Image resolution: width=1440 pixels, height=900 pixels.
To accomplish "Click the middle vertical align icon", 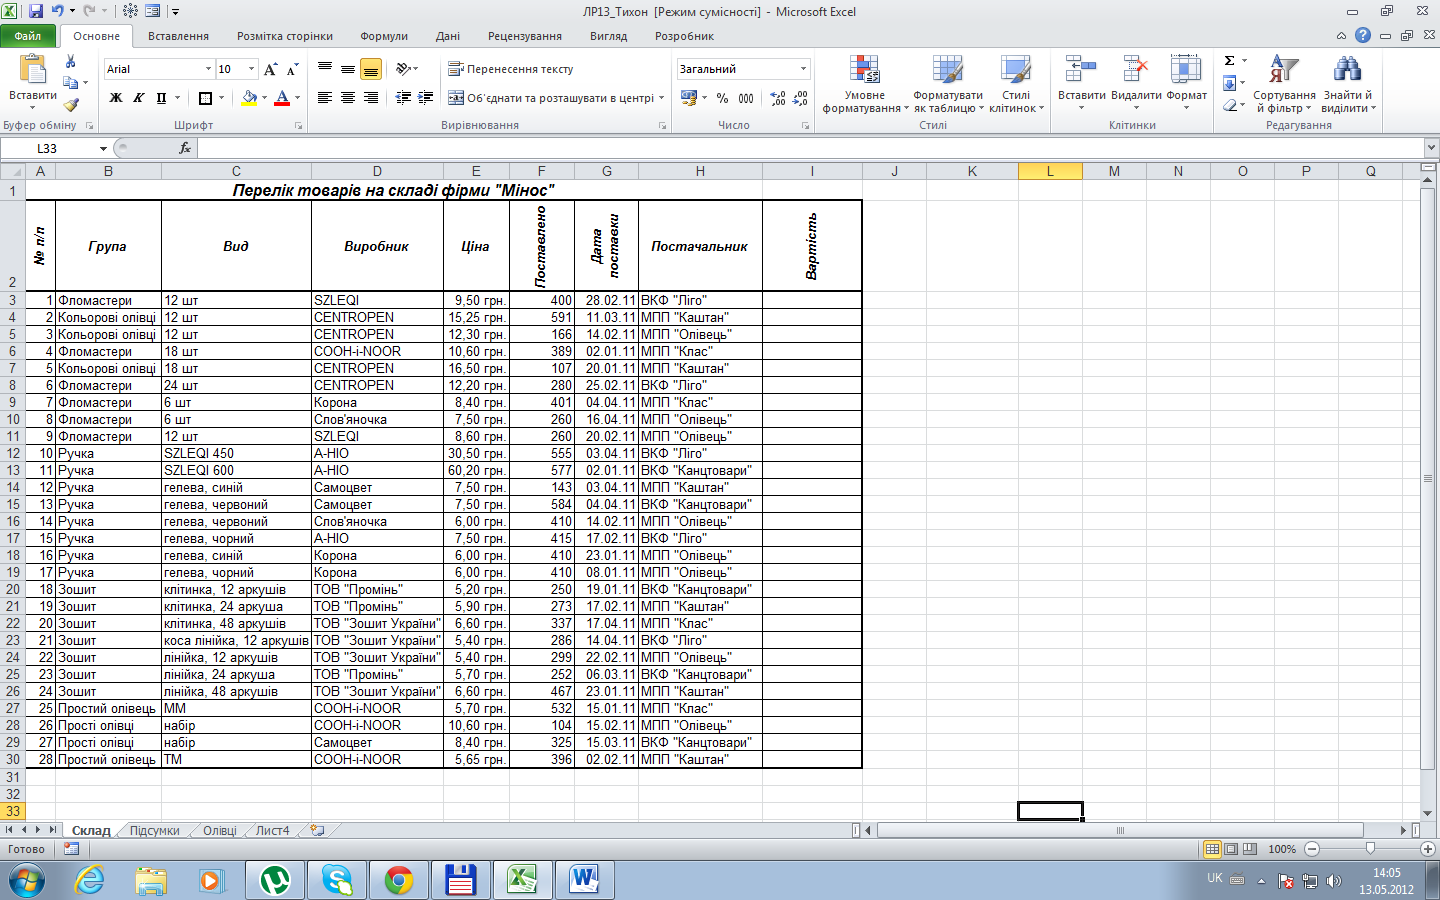I will click(x=348, y=69).
